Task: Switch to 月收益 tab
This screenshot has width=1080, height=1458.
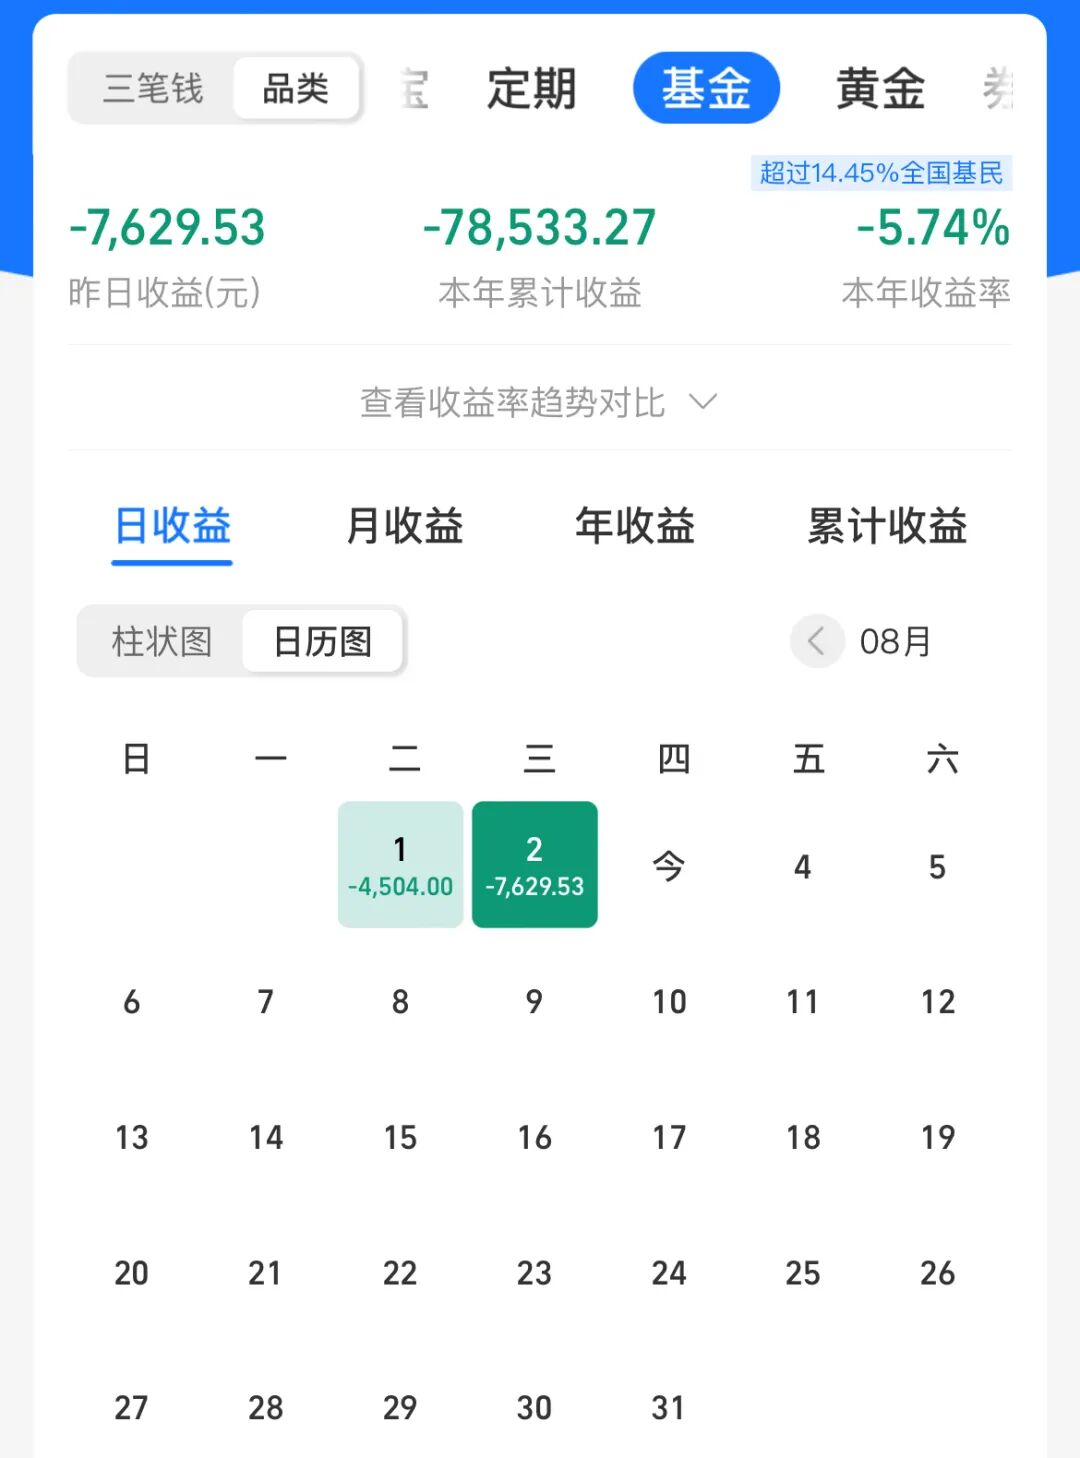Action: point(404,526)
